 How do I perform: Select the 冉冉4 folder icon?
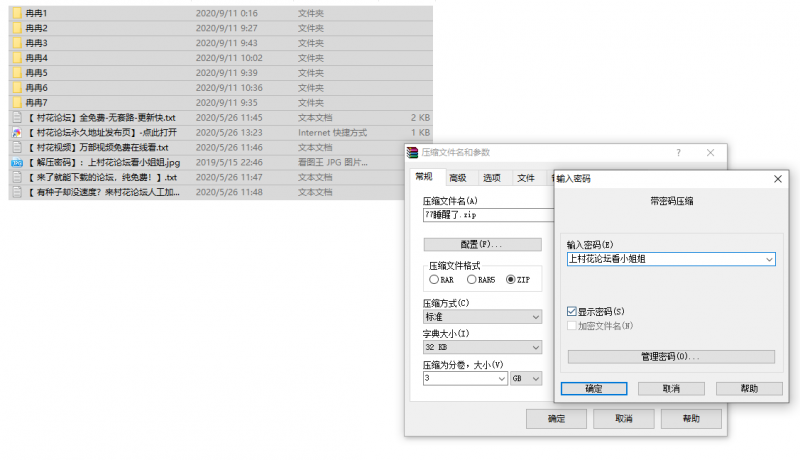tap(16, 58)
